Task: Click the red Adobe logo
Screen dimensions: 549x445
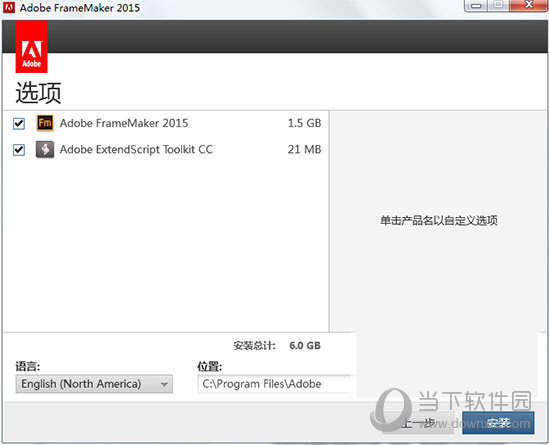Action: pyautogui.click(x=32, y=47)
